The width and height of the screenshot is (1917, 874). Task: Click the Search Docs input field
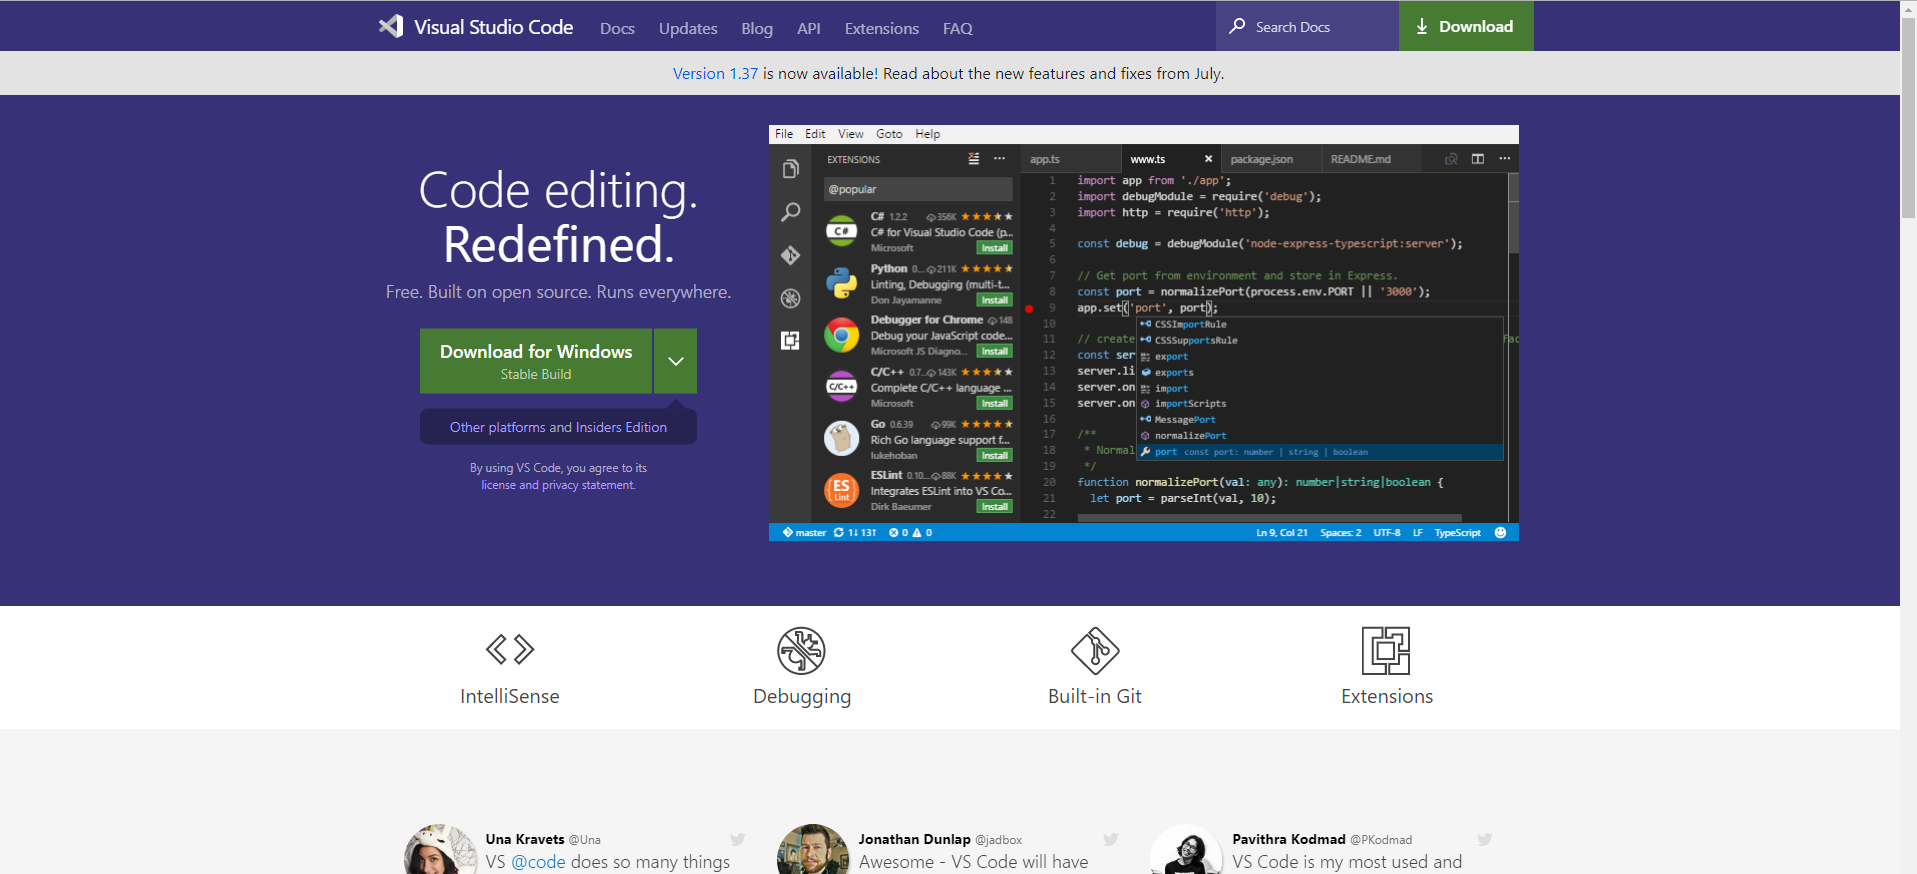click(1308, 26)
